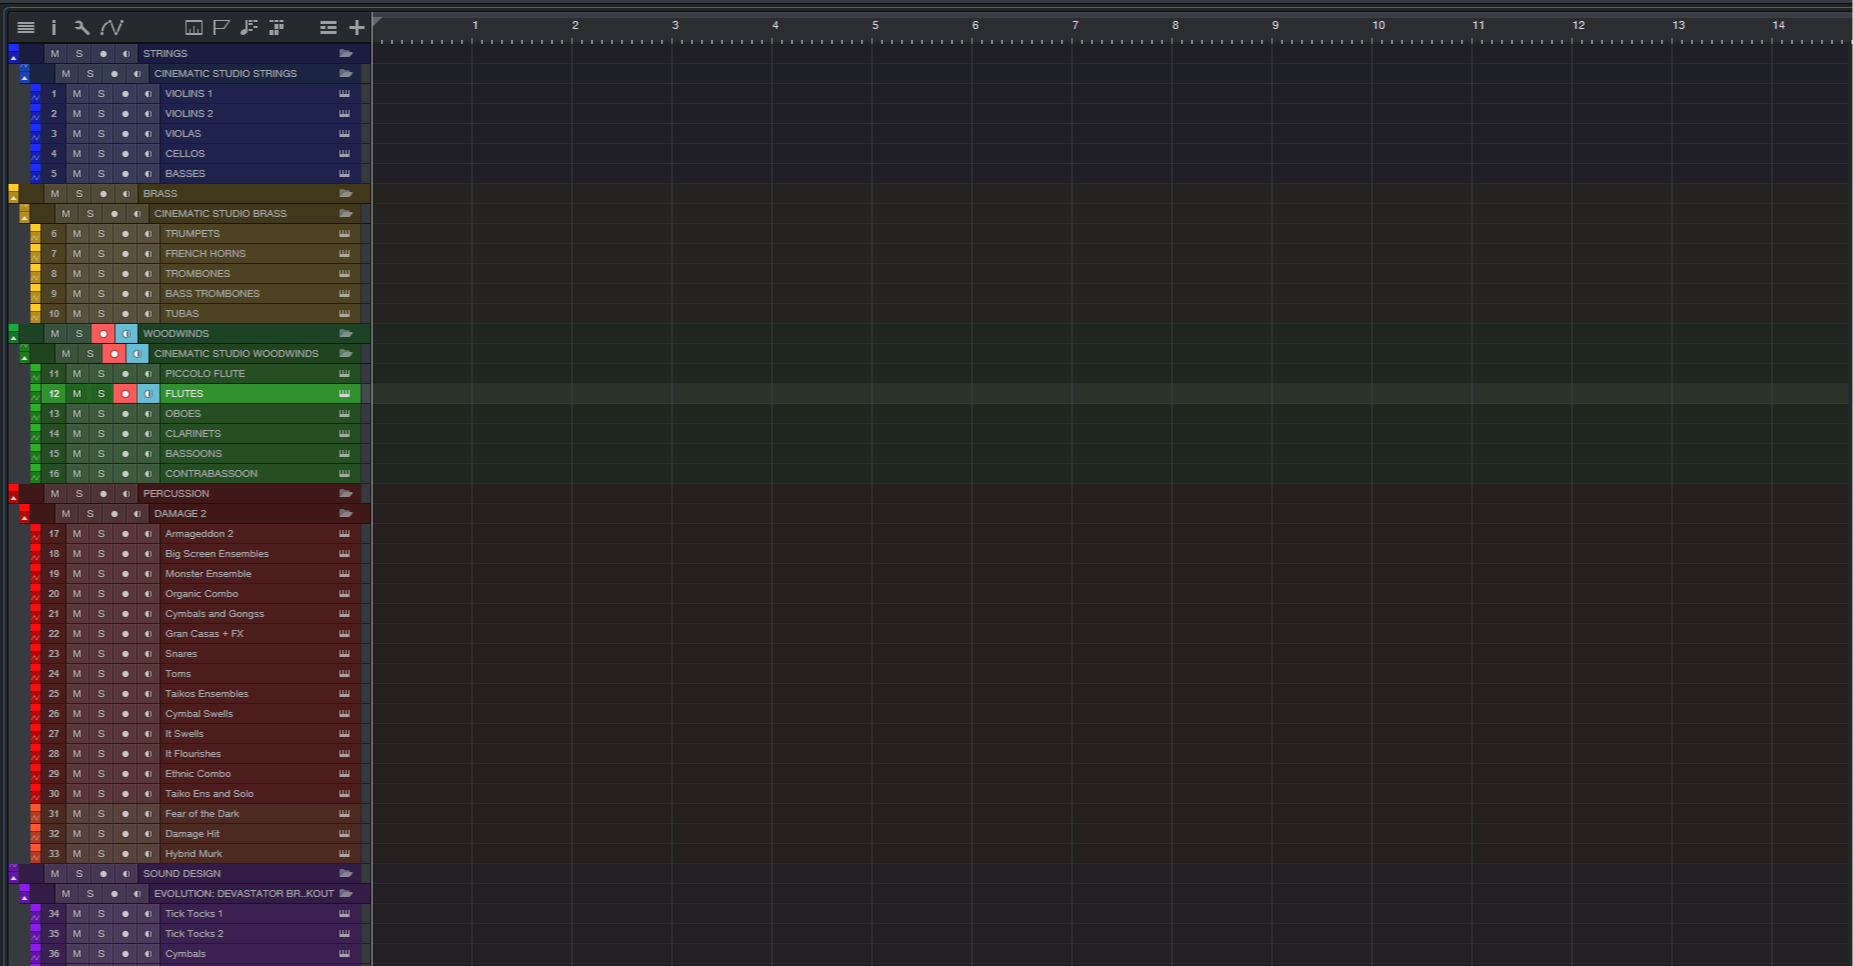Select the Big Screen Ensembles track name
1853x966 pixels.
[217, 554]
